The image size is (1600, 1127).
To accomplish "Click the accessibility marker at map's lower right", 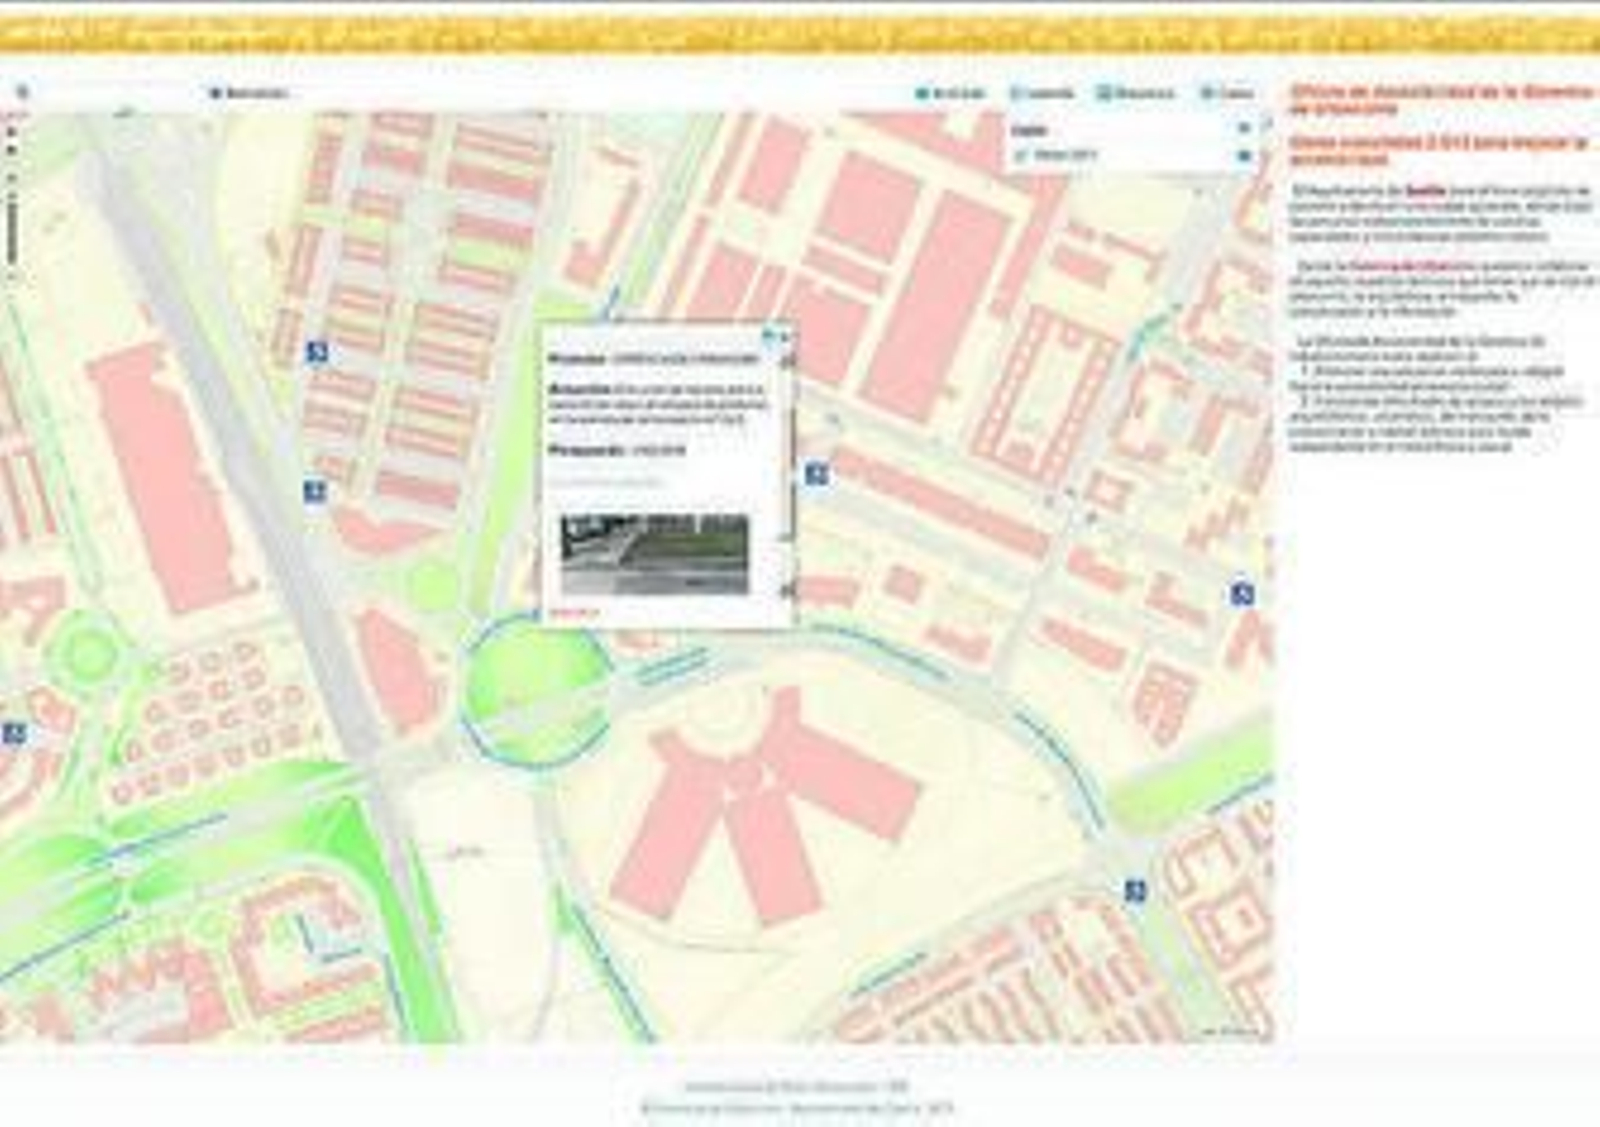I will point(1134,890).
